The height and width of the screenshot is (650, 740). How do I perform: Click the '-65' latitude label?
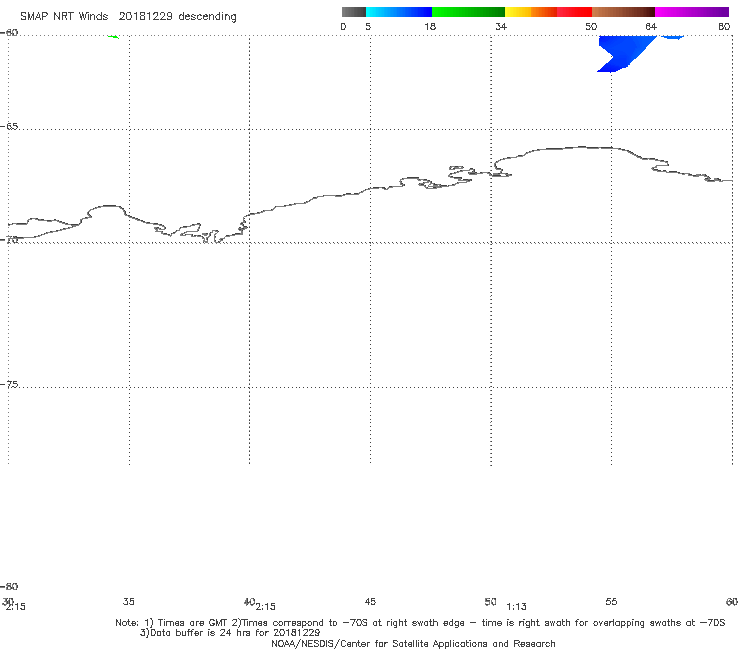[9, 127]
